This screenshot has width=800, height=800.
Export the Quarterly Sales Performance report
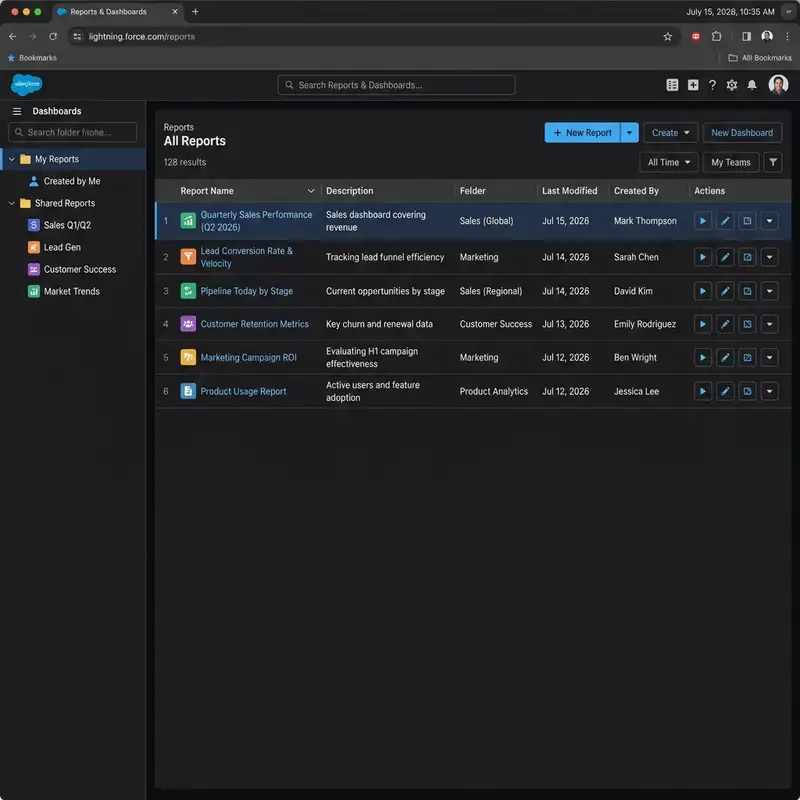(747, 221)
